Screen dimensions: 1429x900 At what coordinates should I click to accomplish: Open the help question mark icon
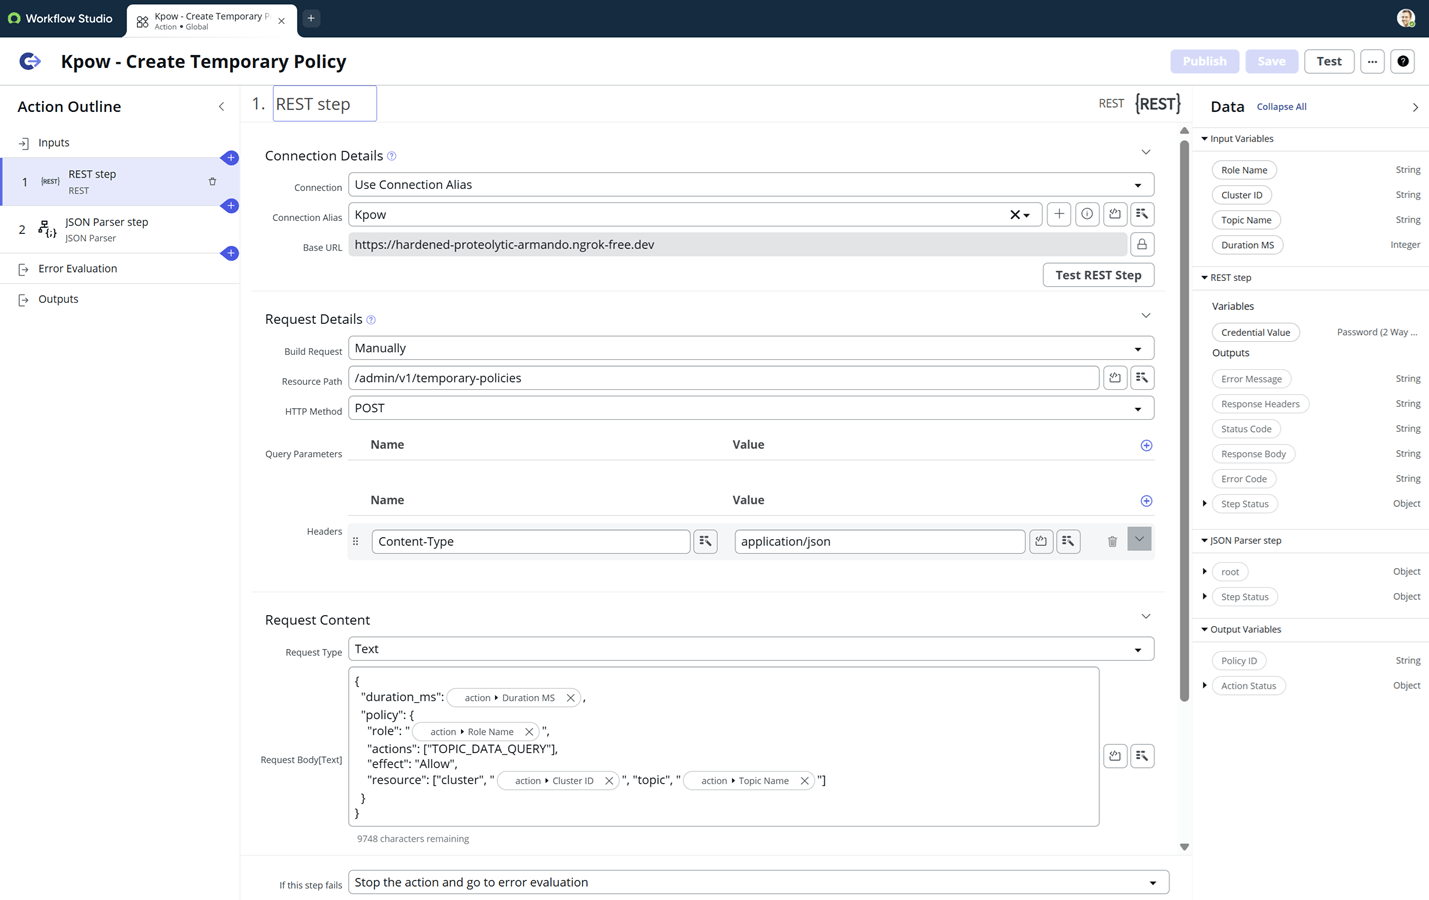click(1403, 61)
